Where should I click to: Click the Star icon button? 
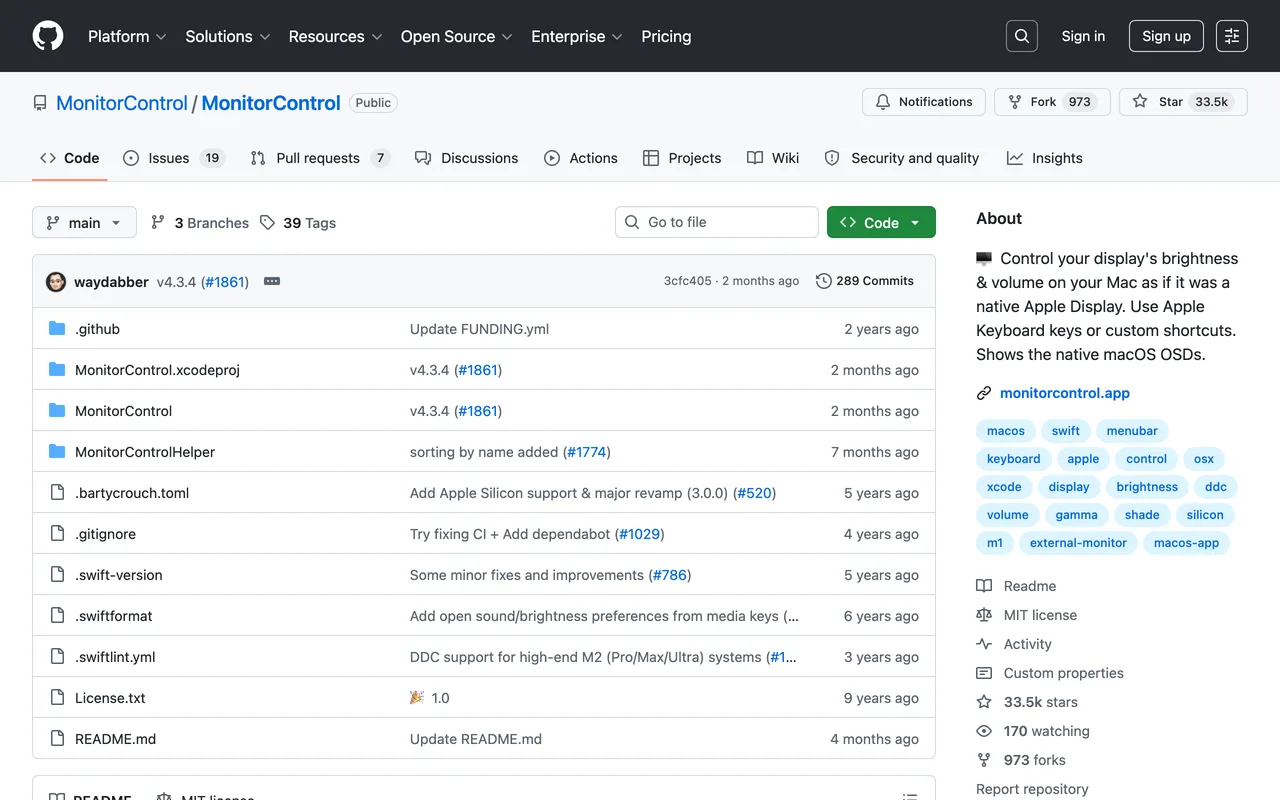click(1183, 102)
